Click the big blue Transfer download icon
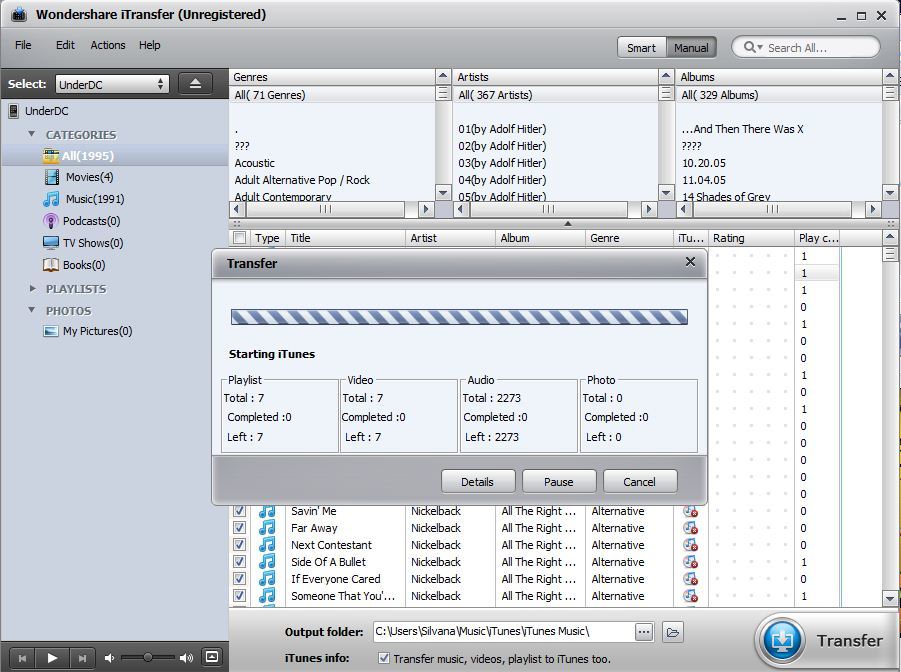 click(781, 640)
